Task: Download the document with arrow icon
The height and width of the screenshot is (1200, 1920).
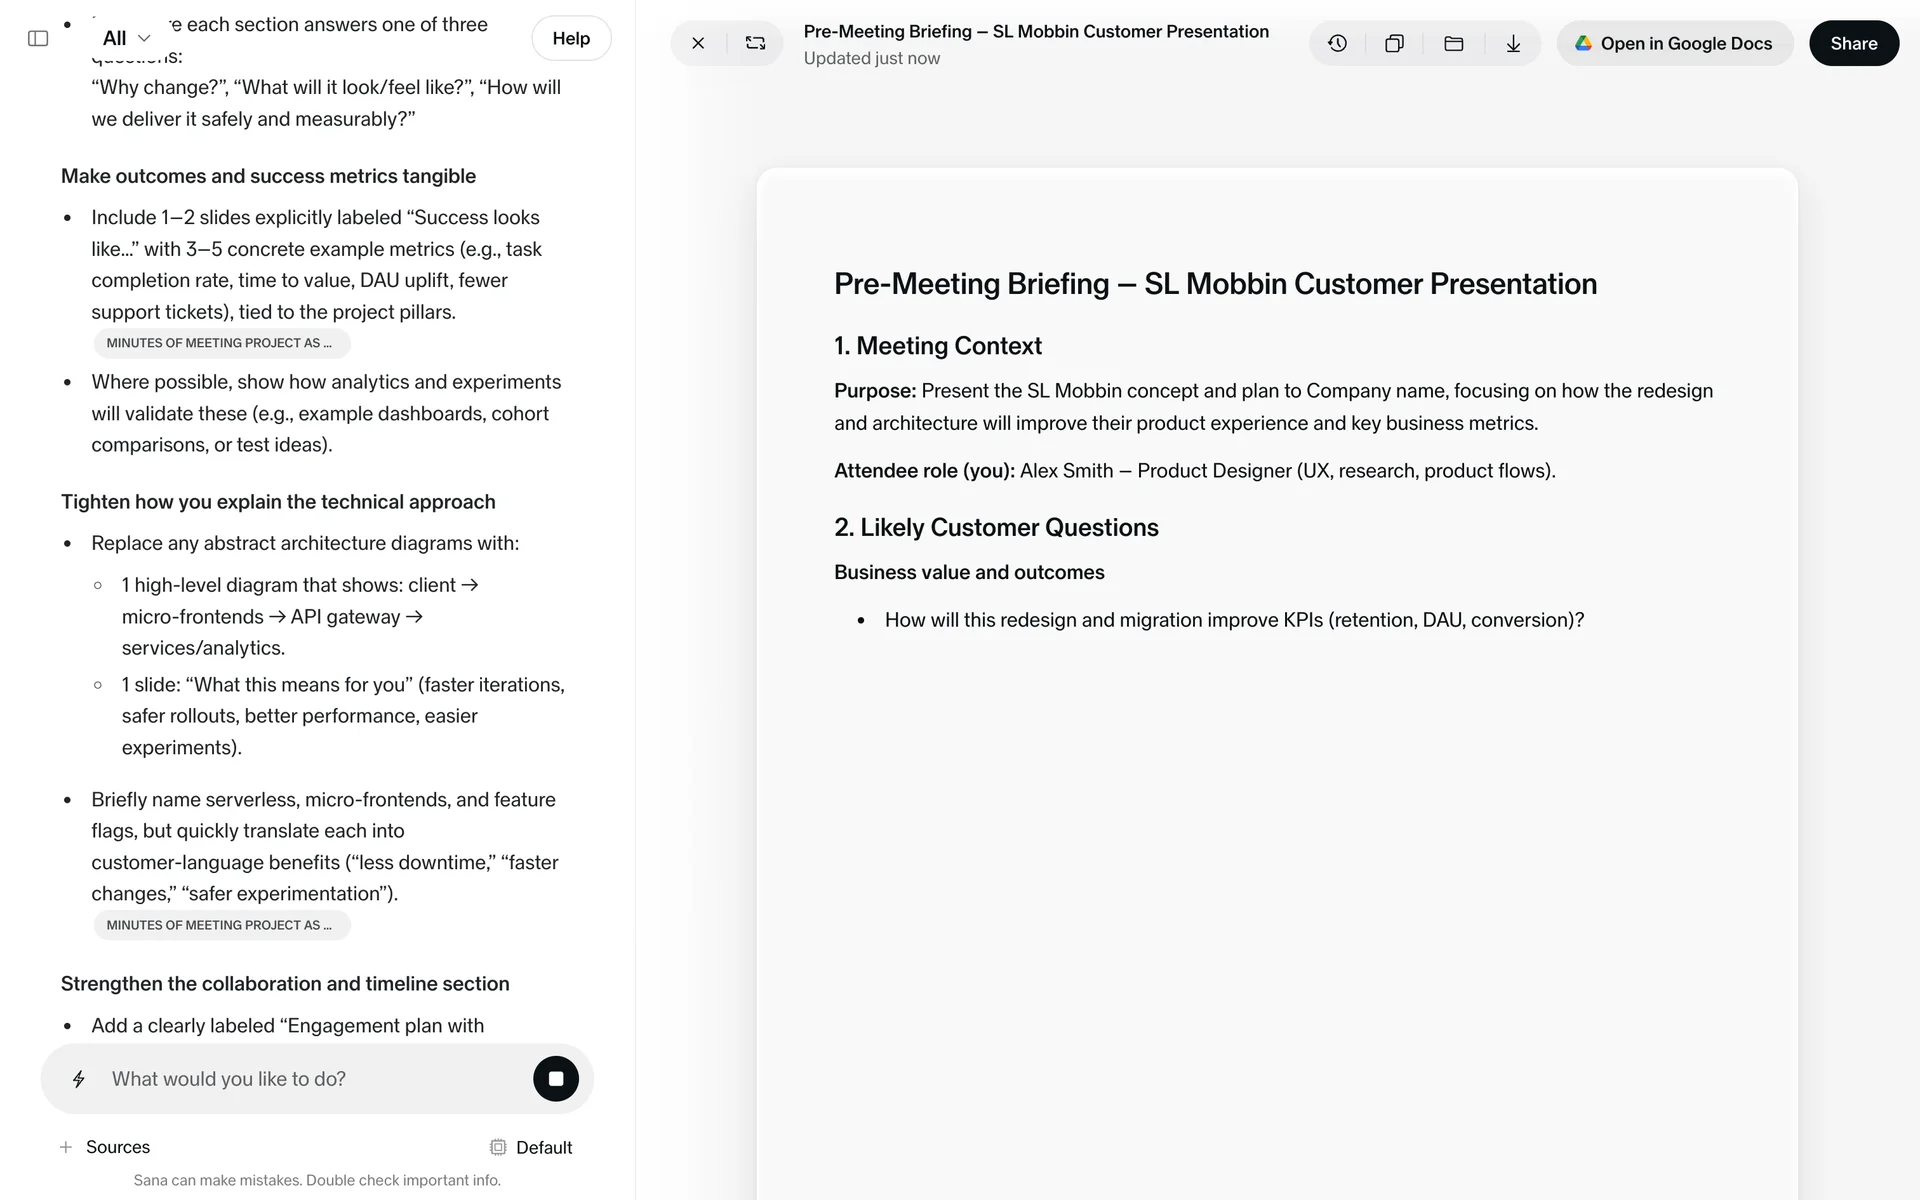Action: (1513, 43)
